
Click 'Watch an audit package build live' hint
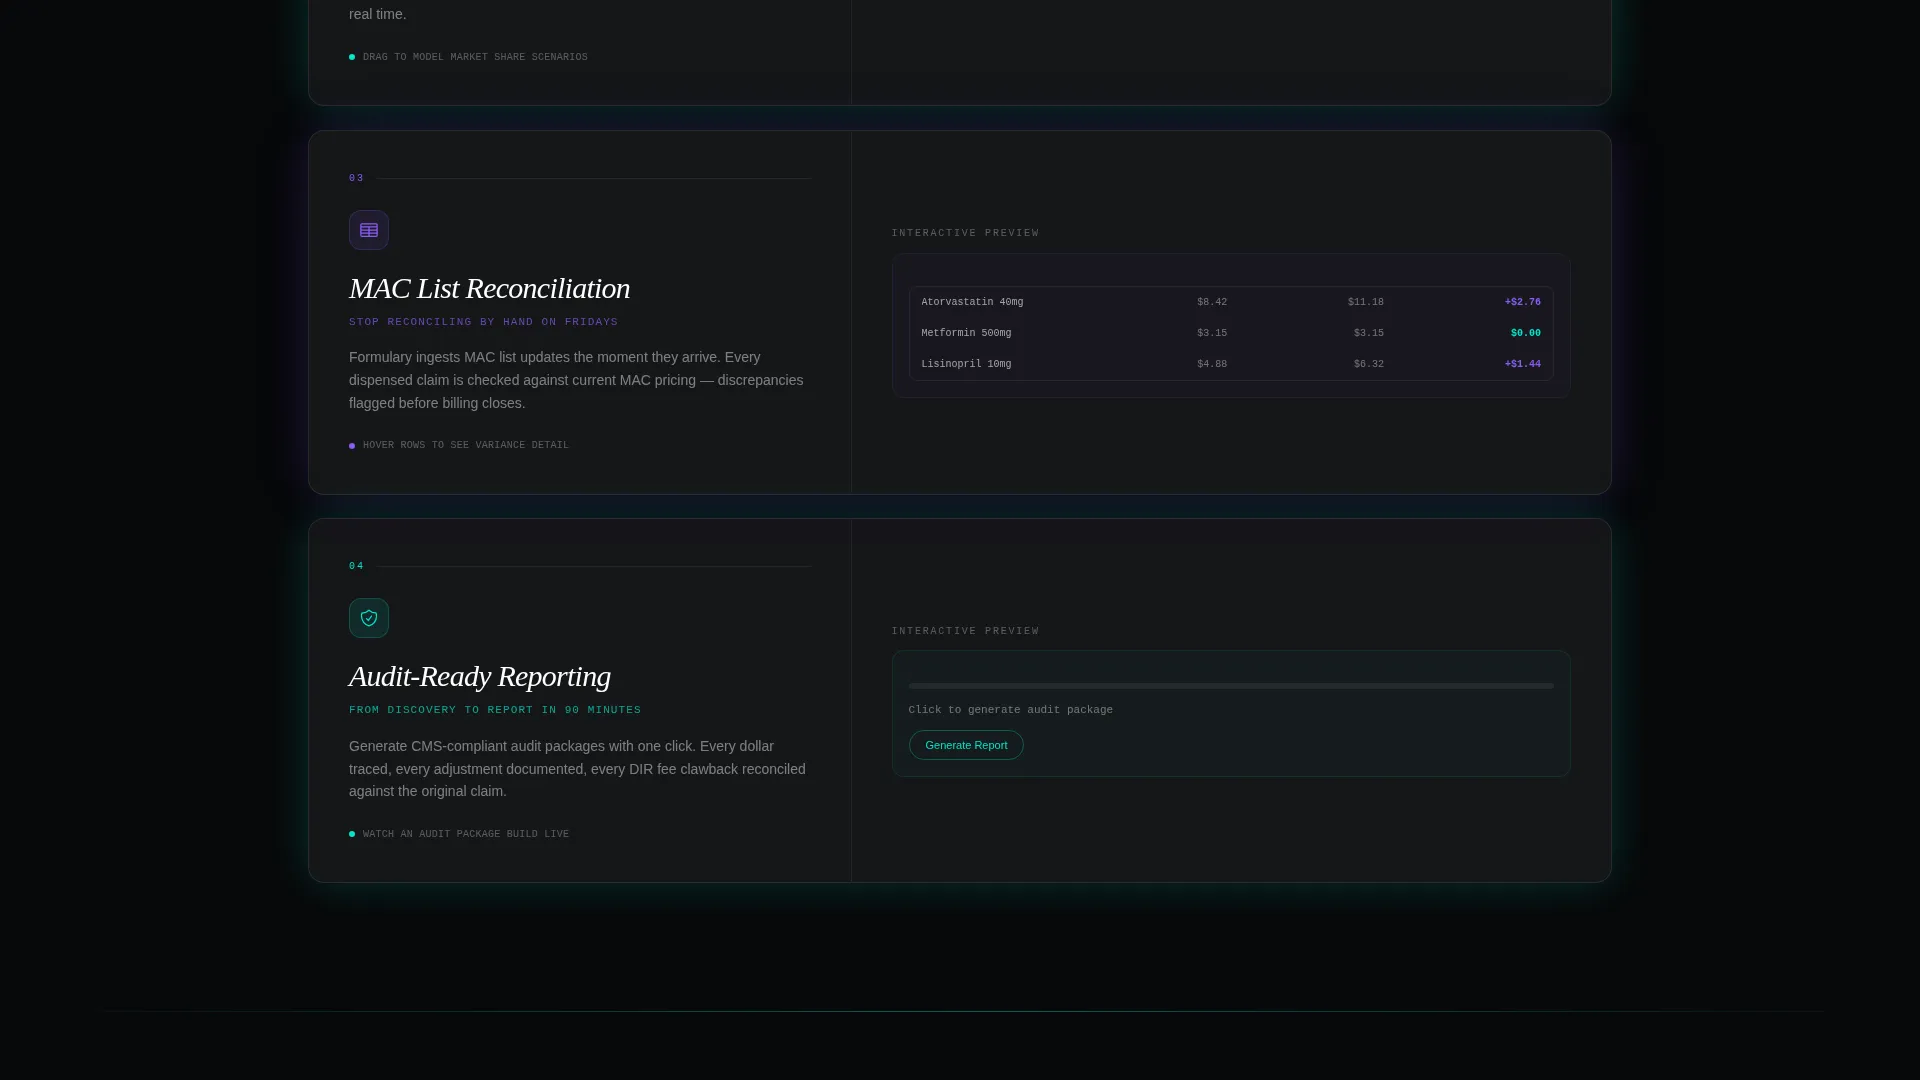[x=465, y=834]
